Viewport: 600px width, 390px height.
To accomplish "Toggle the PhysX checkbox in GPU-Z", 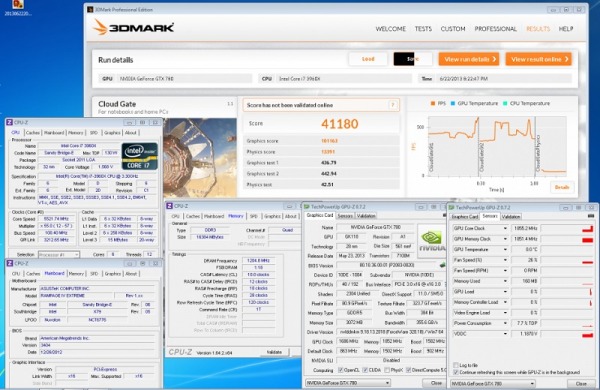I will point(387,370).
